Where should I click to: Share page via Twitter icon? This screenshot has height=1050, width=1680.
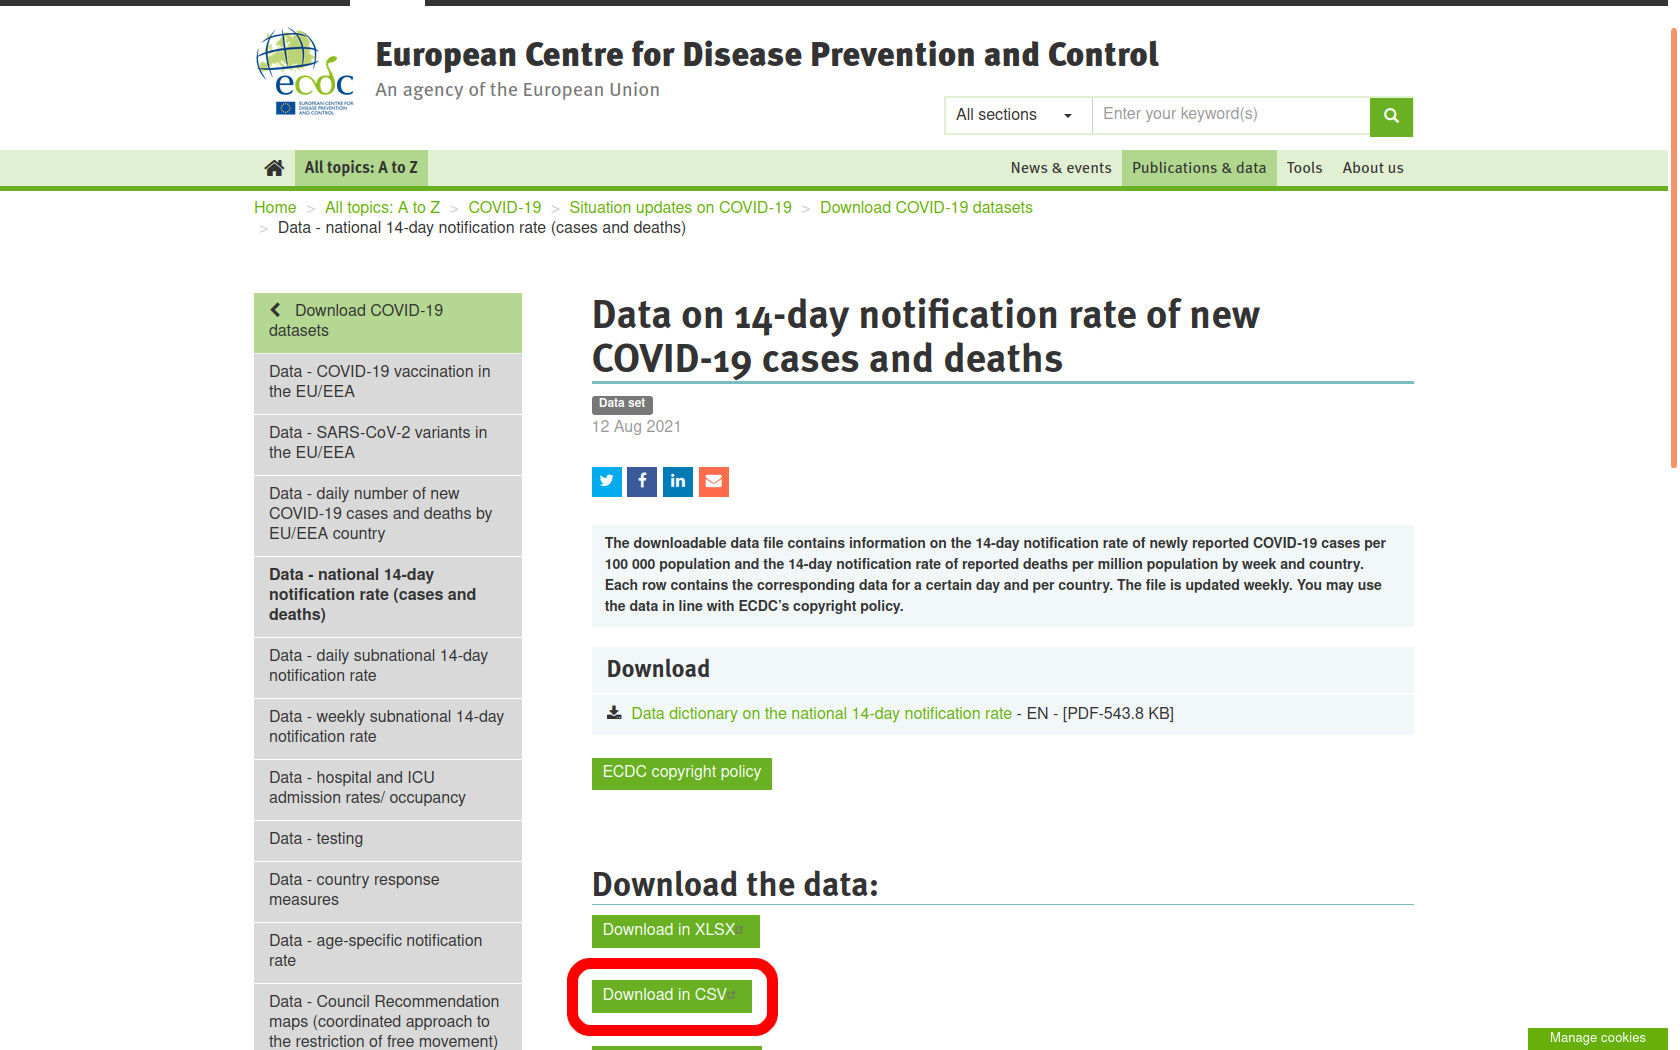tap(607, 482)
